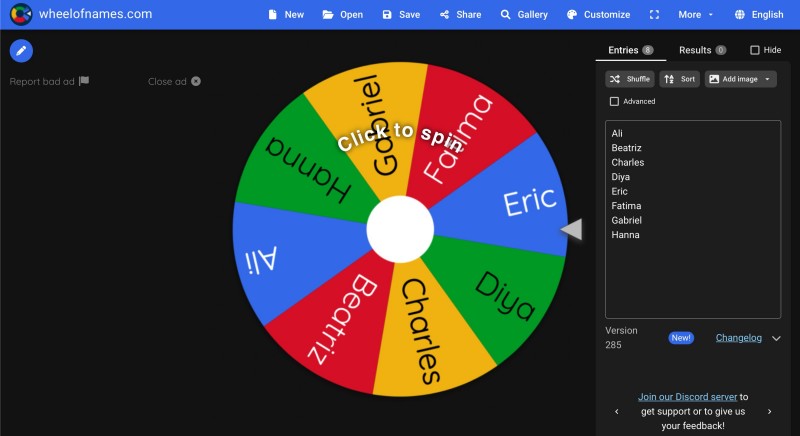This screenshot has height=436, width=800.
Task: Save the current wheel
Action: tap(402, 15)
